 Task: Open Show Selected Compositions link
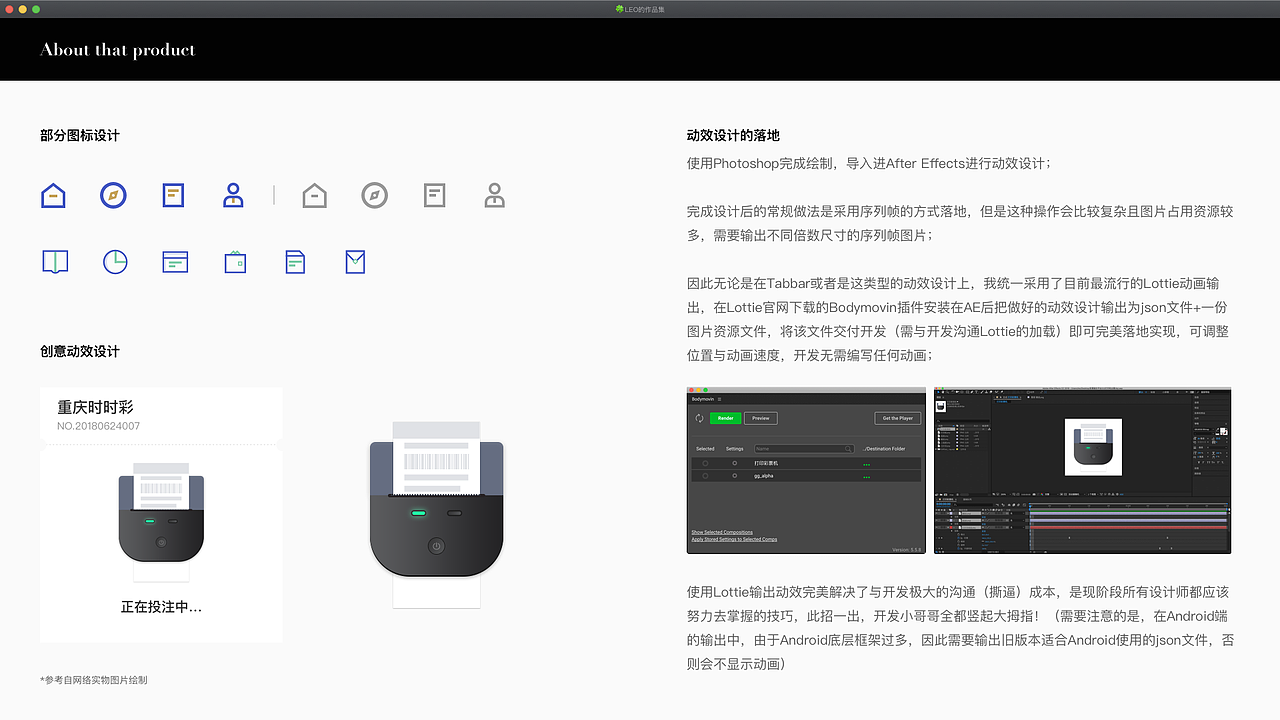click(x=722, y=532)
